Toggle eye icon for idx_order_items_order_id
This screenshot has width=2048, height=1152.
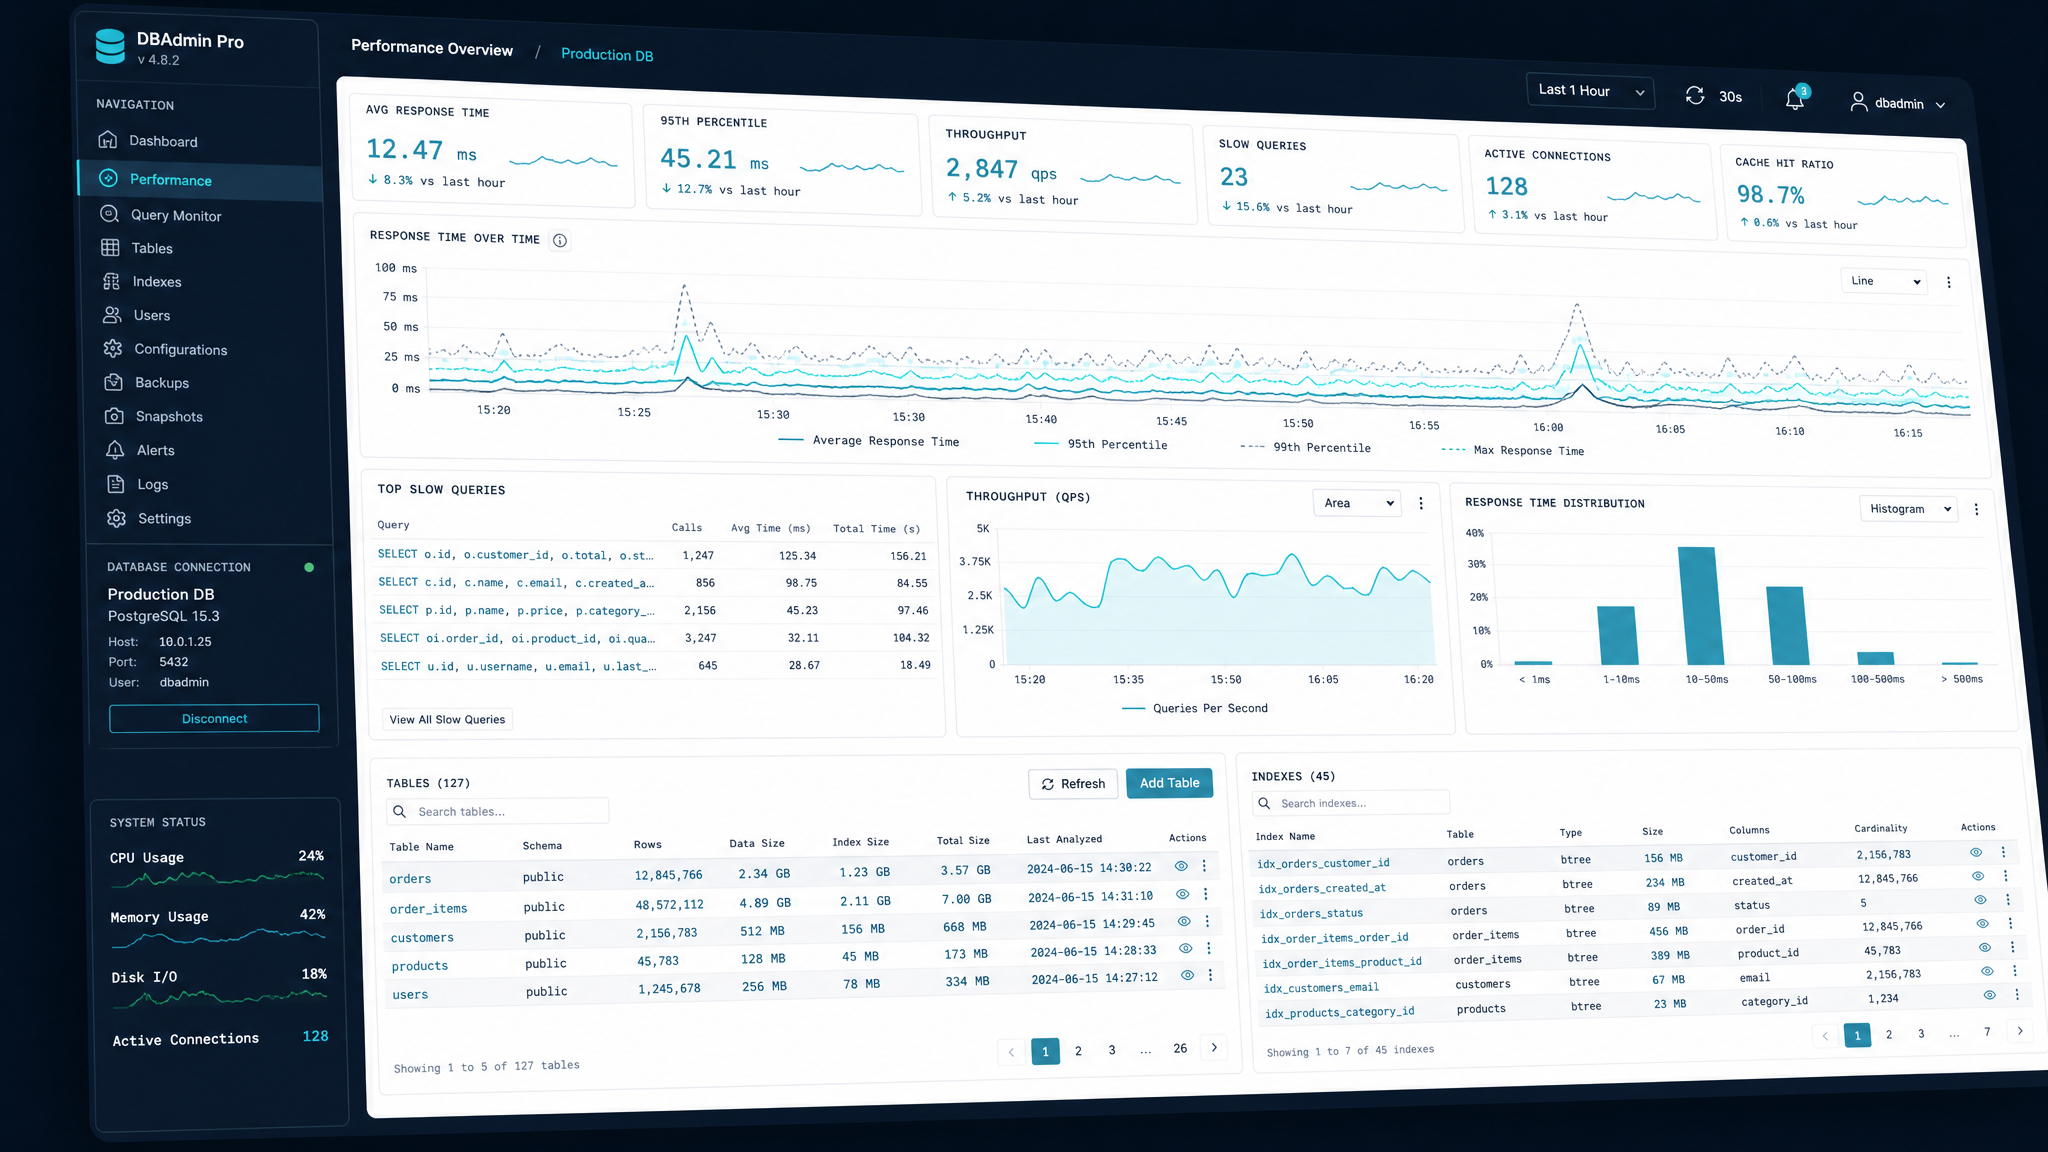coord(1983,923)
